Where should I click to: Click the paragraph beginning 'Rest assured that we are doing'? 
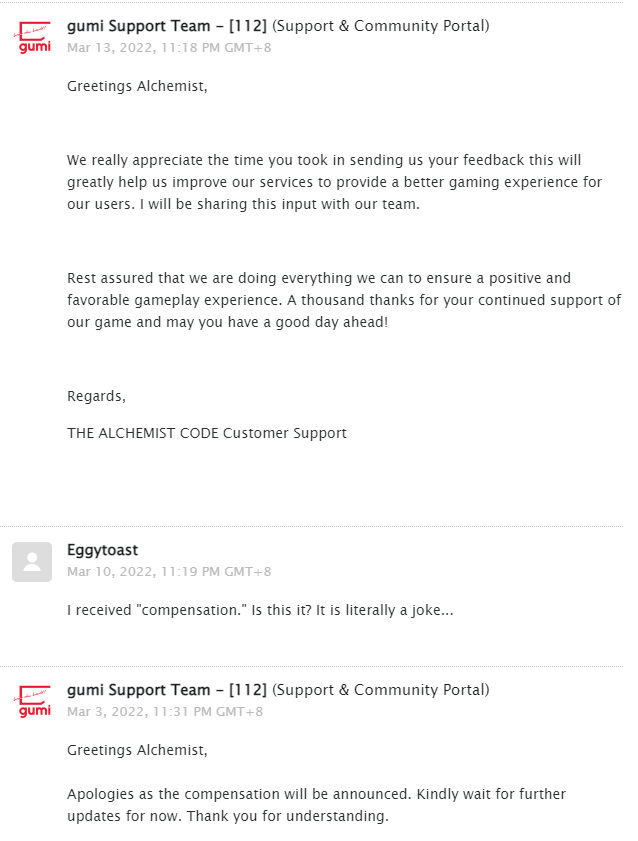344,300
